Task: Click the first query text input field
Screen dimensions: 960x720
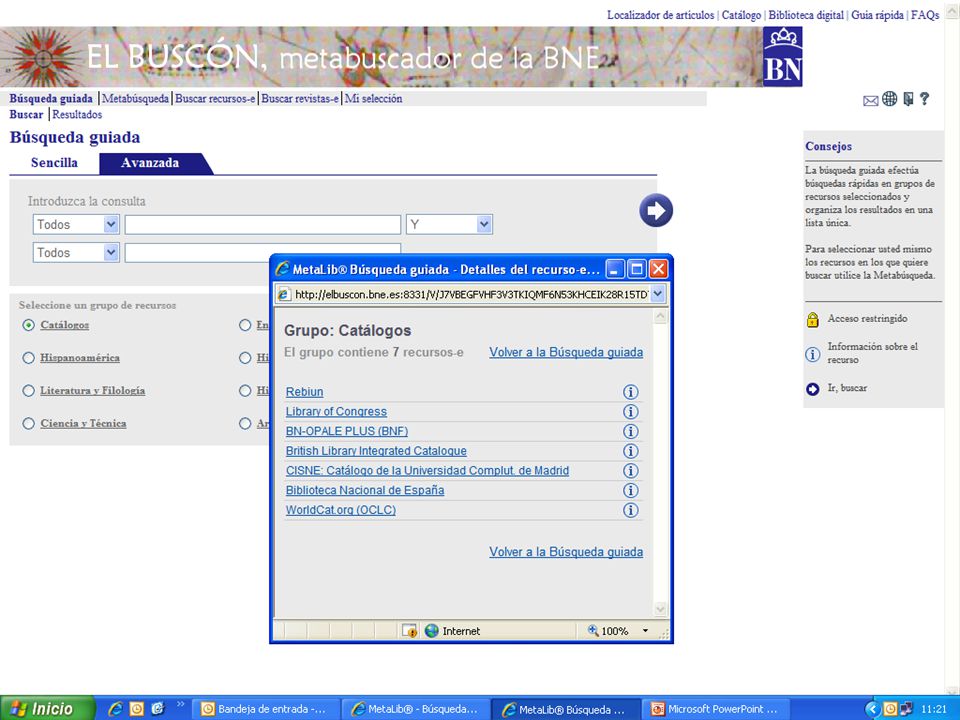Action: (x=263, y=225)
